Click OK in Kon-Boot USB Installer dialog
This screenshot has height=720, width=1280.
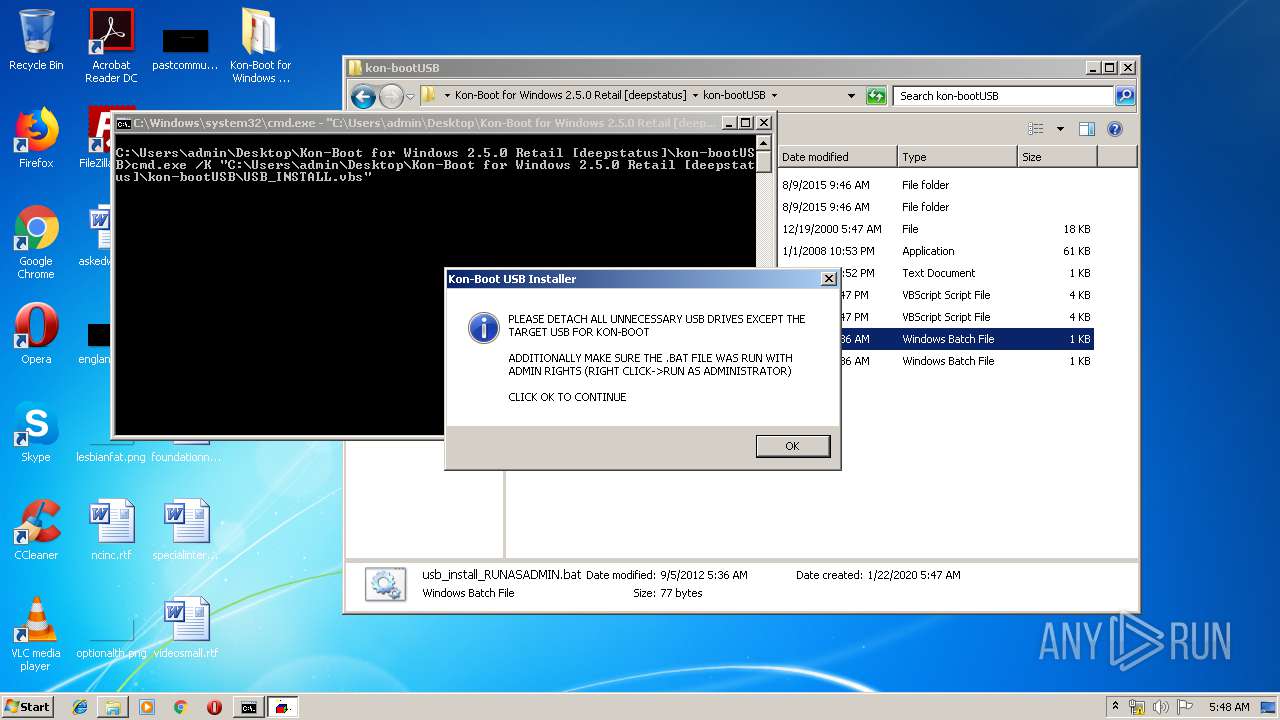[x=792, y=446]
